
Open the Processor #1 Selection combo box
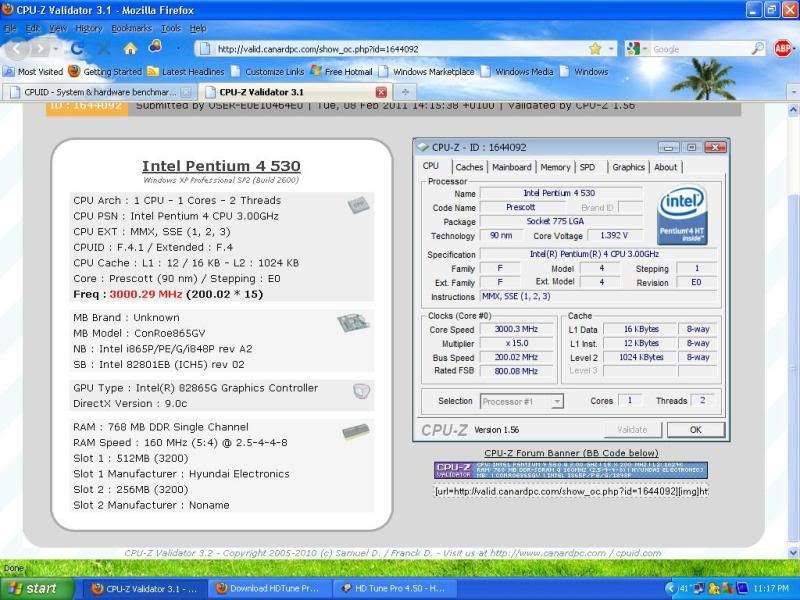[521, 402]
